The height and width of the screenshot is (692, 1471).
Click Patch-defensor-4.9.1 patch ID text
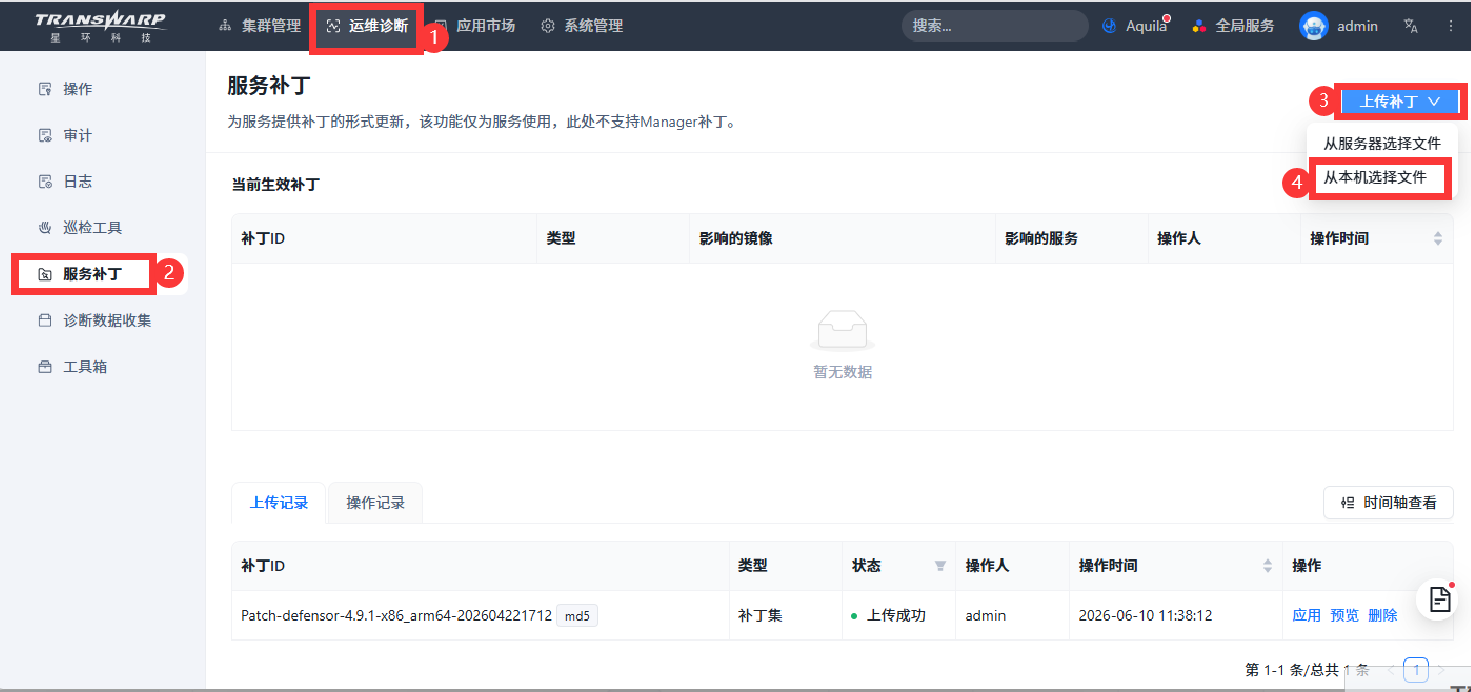(x=396, y=616)
